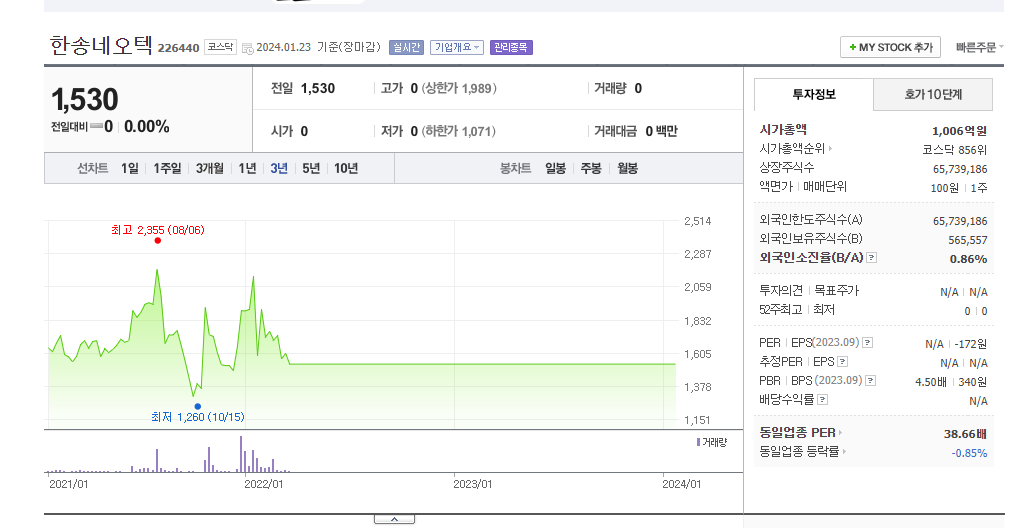Image resolution: width=1029 pixels, height=528 pixels.
Task: Click the blue 최저 1,260 low marker dot
Action: tap(198, 407)
